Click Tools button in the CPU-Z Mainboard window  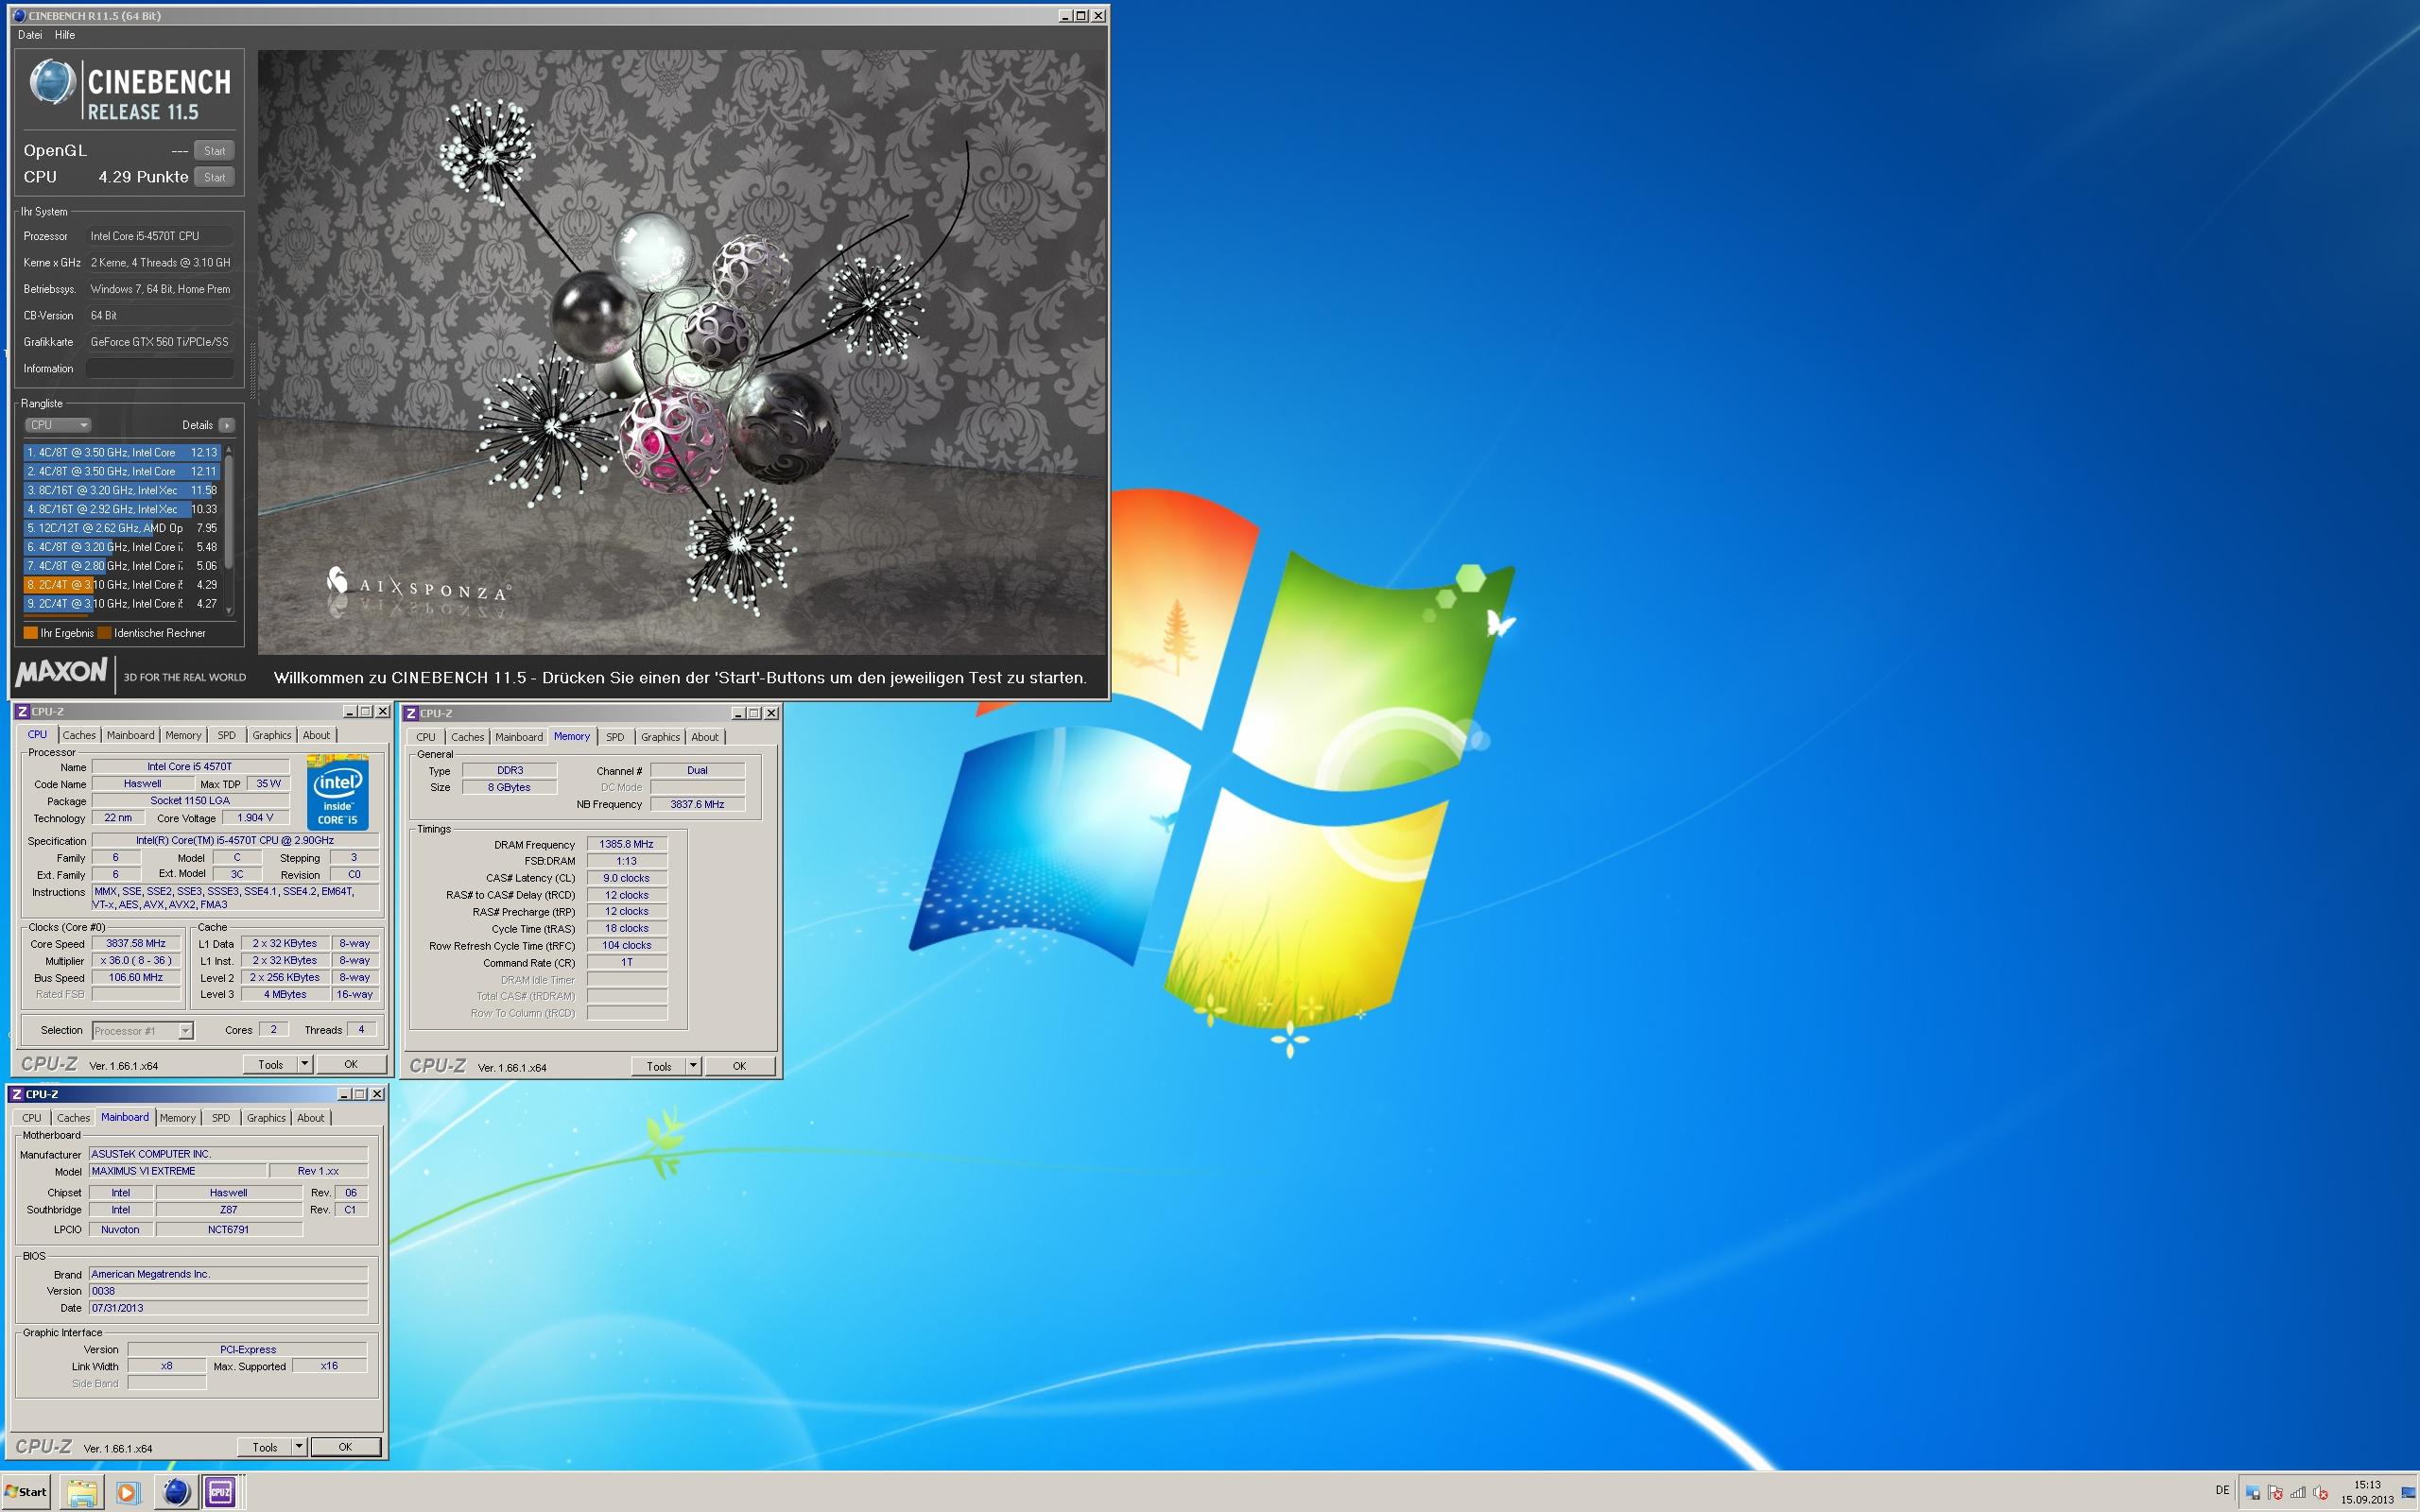(264, 1447)
